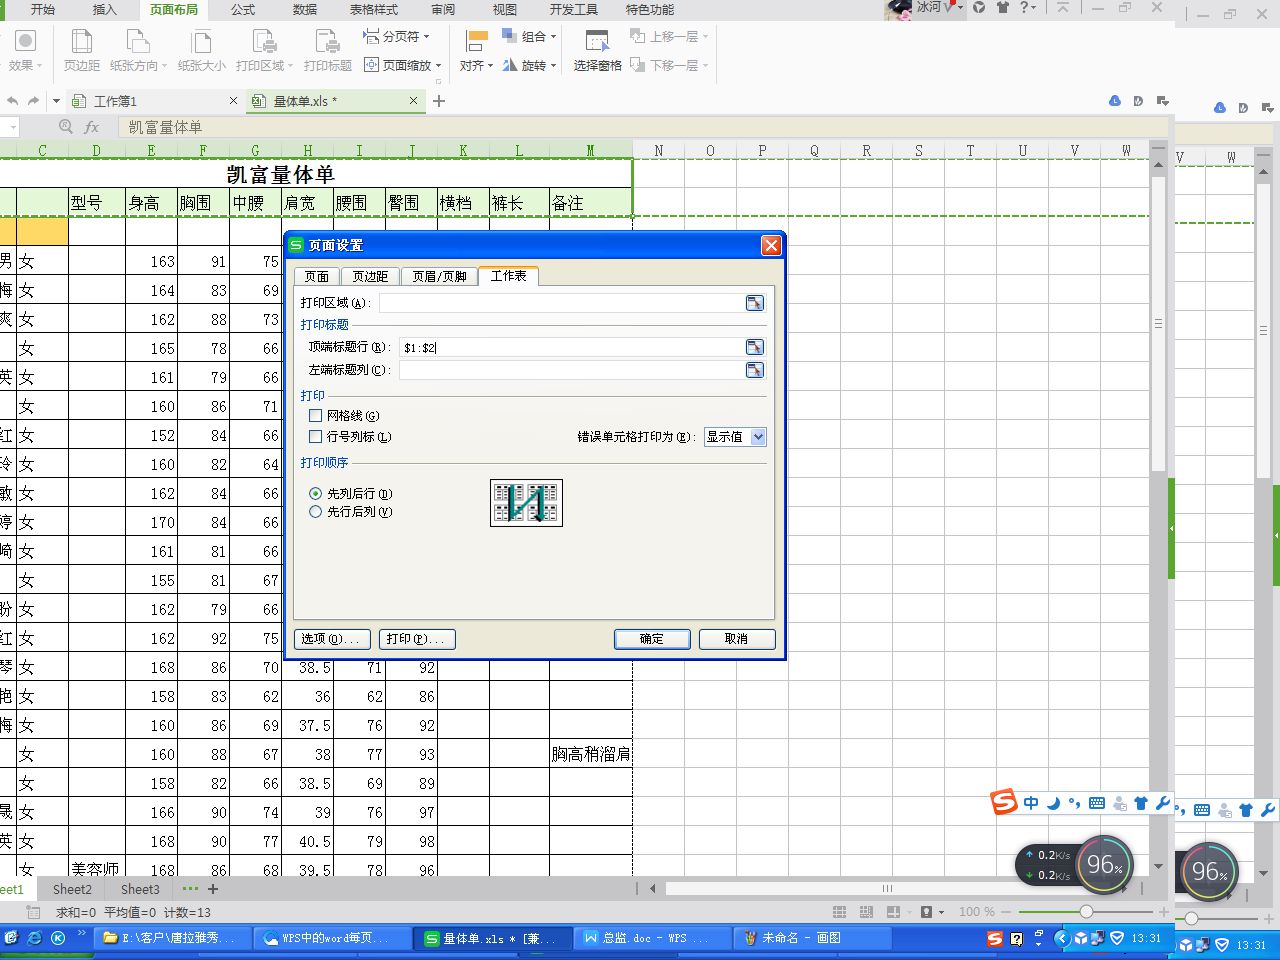Open the 视图 ribbon tab
This screenshot has height=960, width=1280.
coord(505,9)
